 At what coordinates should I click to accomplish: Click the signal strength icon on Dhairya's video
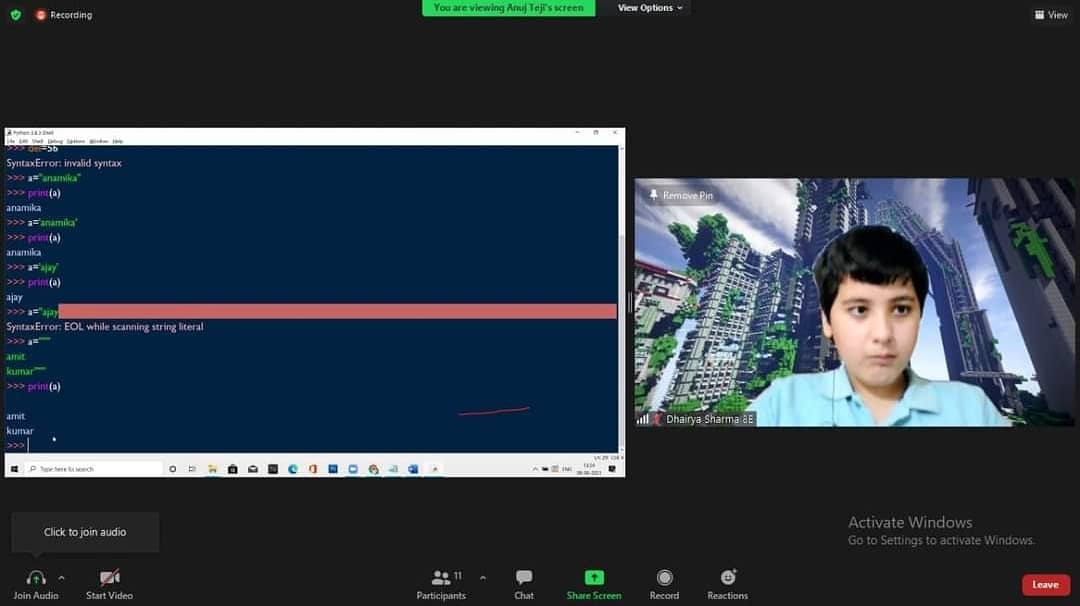point(643,419)
